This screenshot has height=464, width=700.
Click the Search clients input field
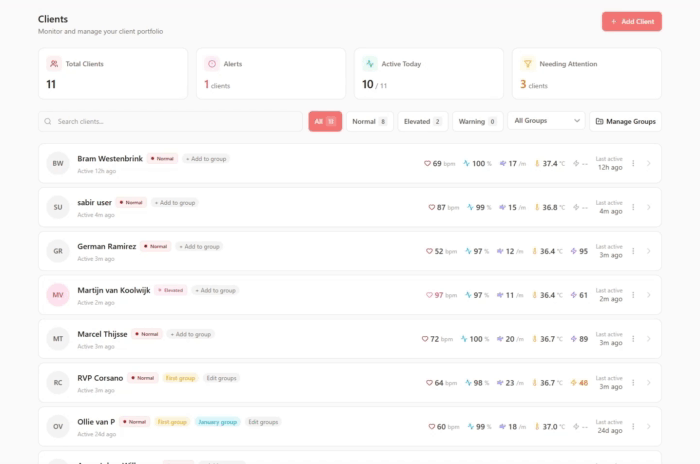point(170,121)
